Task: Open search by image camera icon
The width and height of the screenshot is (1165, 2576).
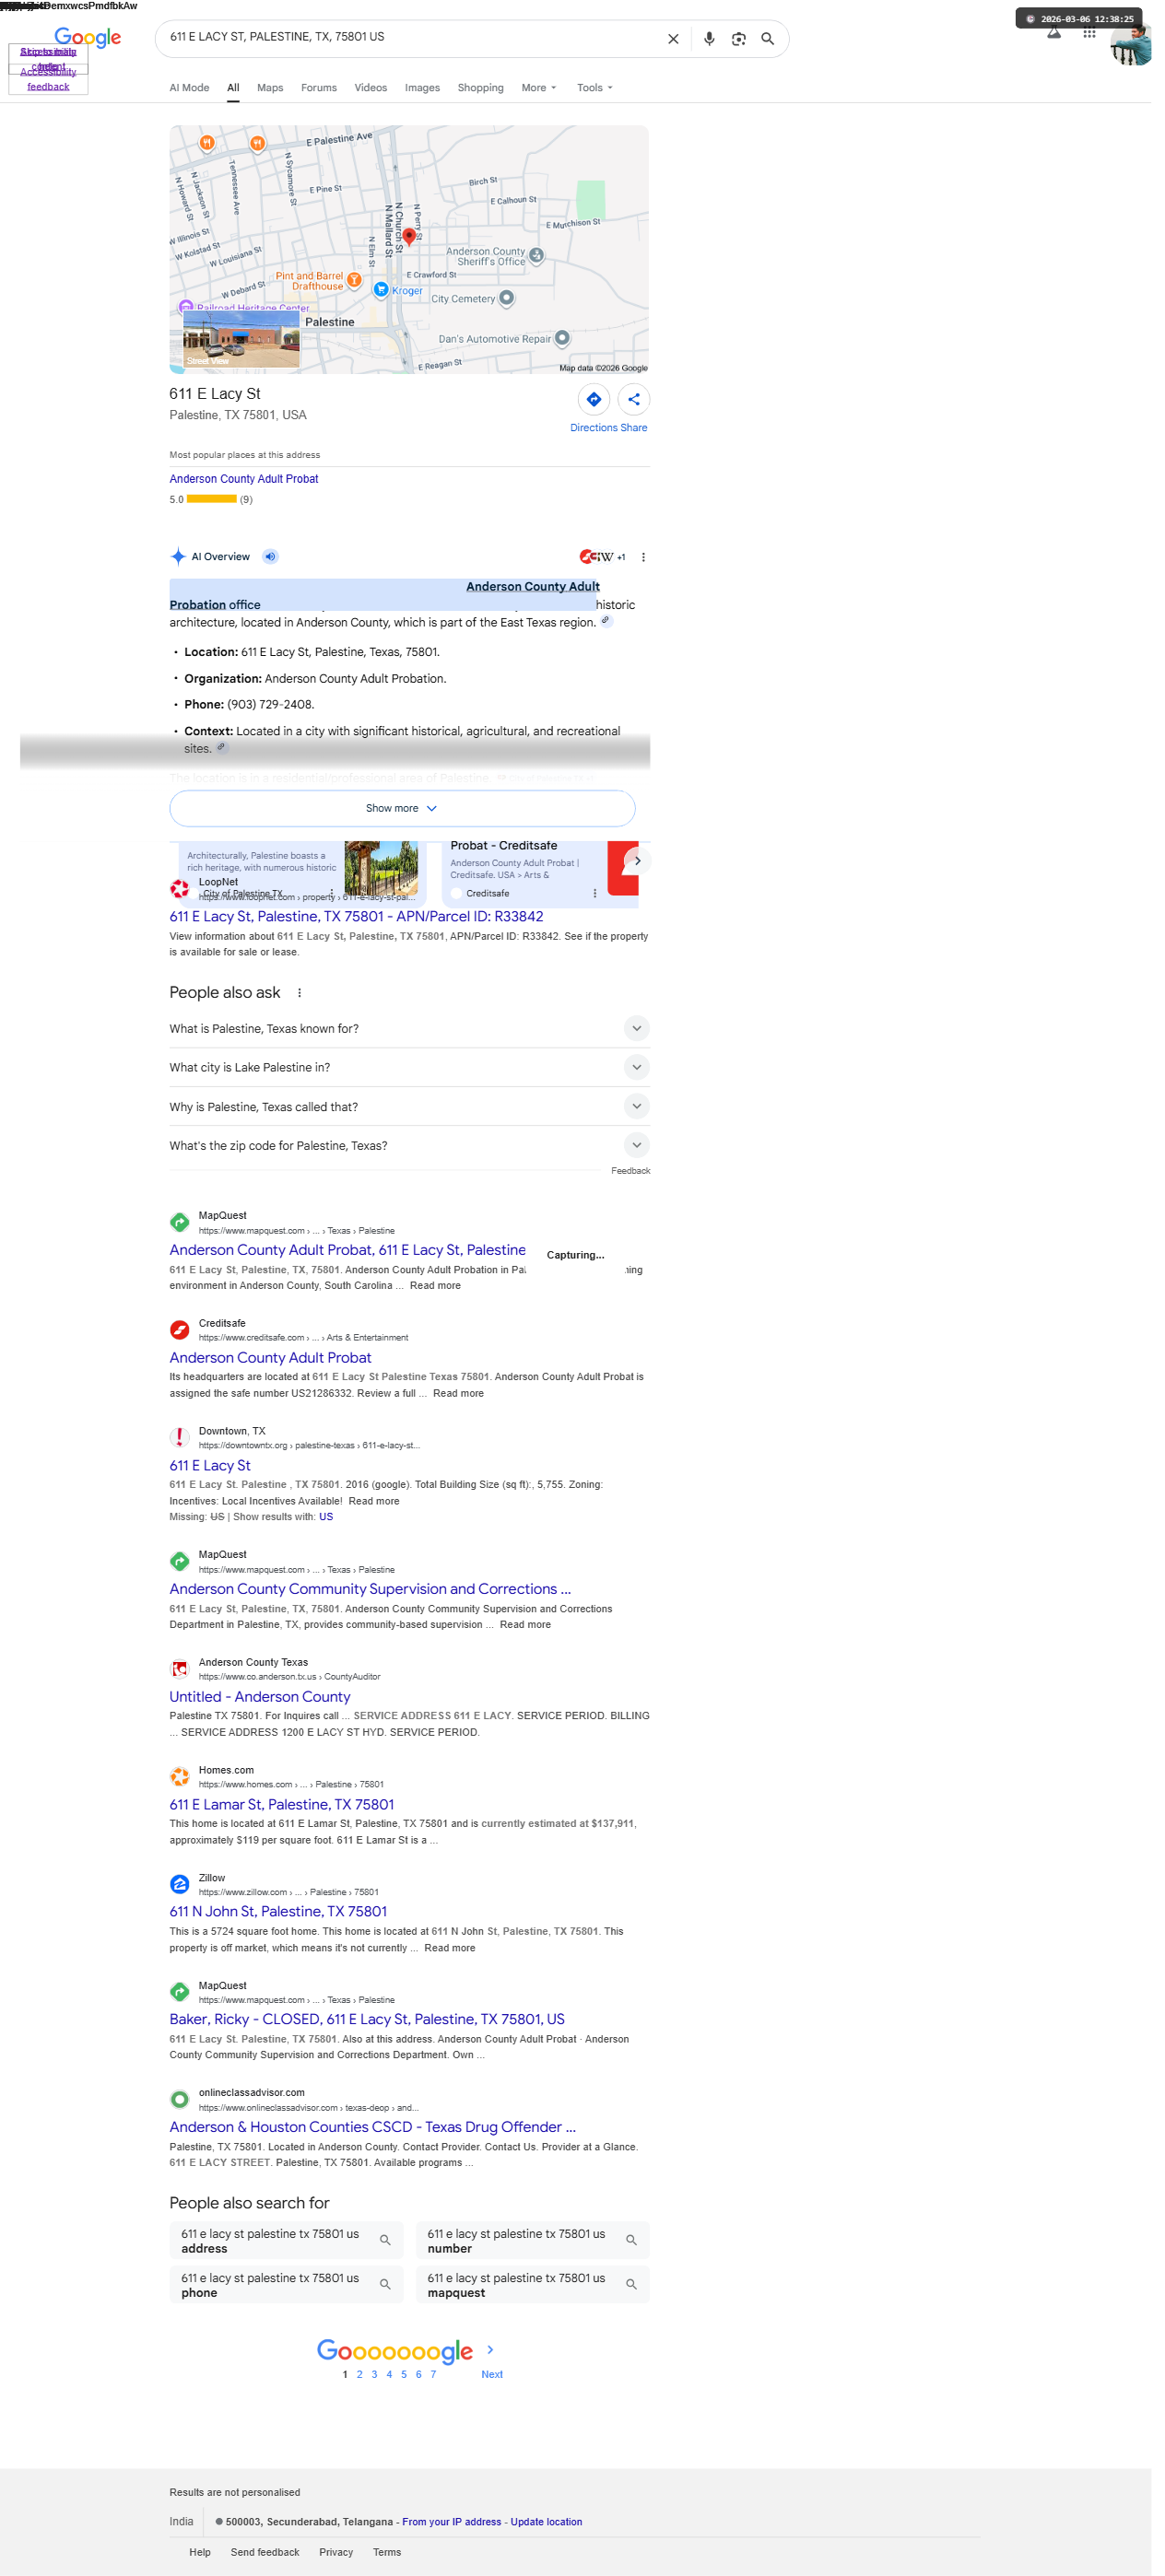Action: click(x=738, y=39)
